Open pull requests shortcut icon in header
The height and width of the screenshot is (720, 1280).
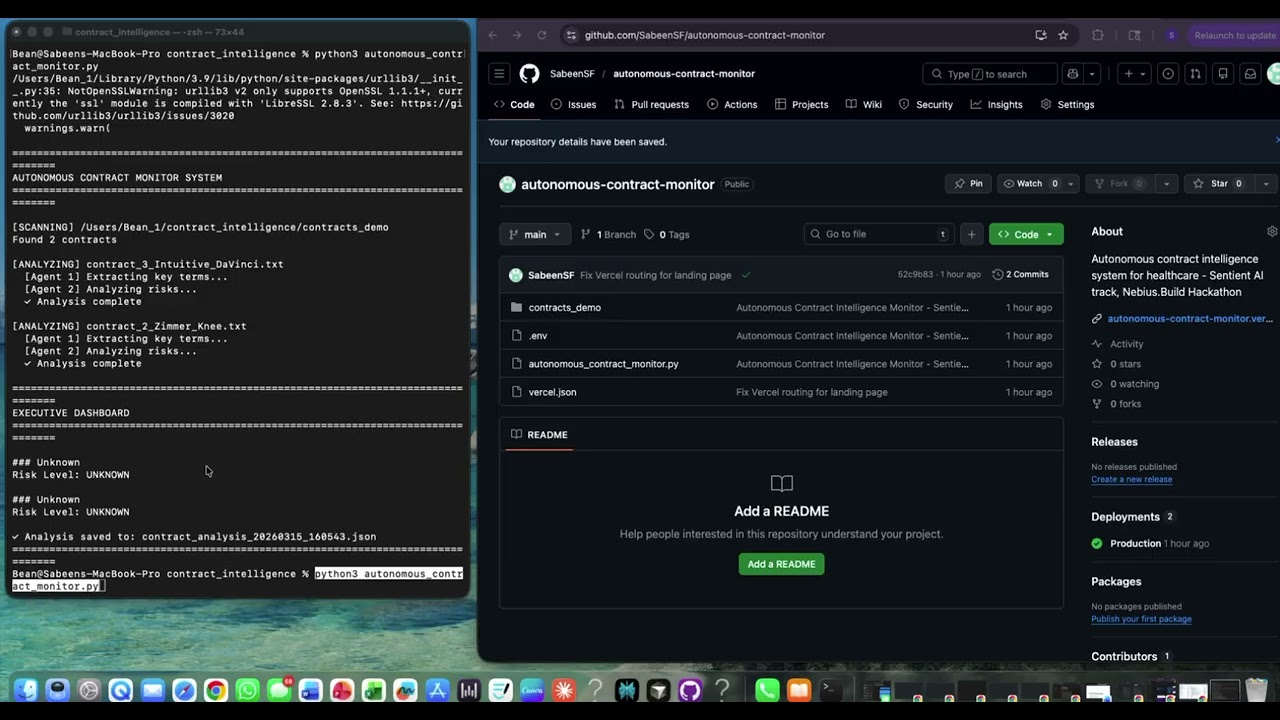tap(1195, 74)
